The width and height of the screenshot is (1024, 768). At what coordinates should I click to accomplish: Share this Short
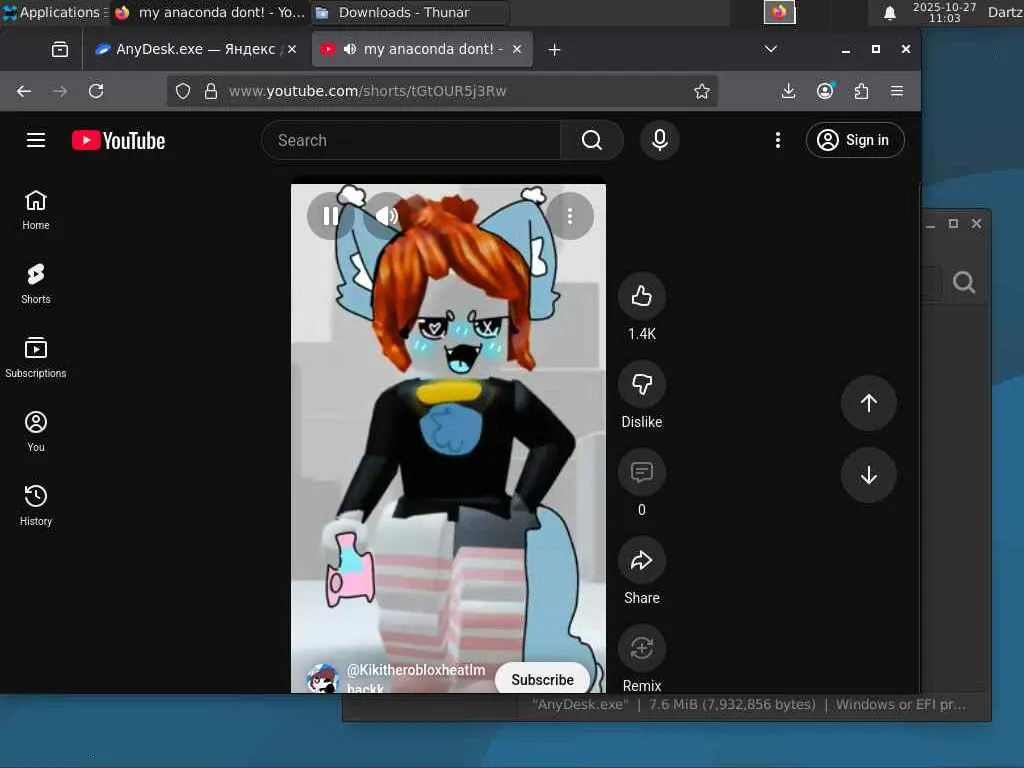point(642,560)
